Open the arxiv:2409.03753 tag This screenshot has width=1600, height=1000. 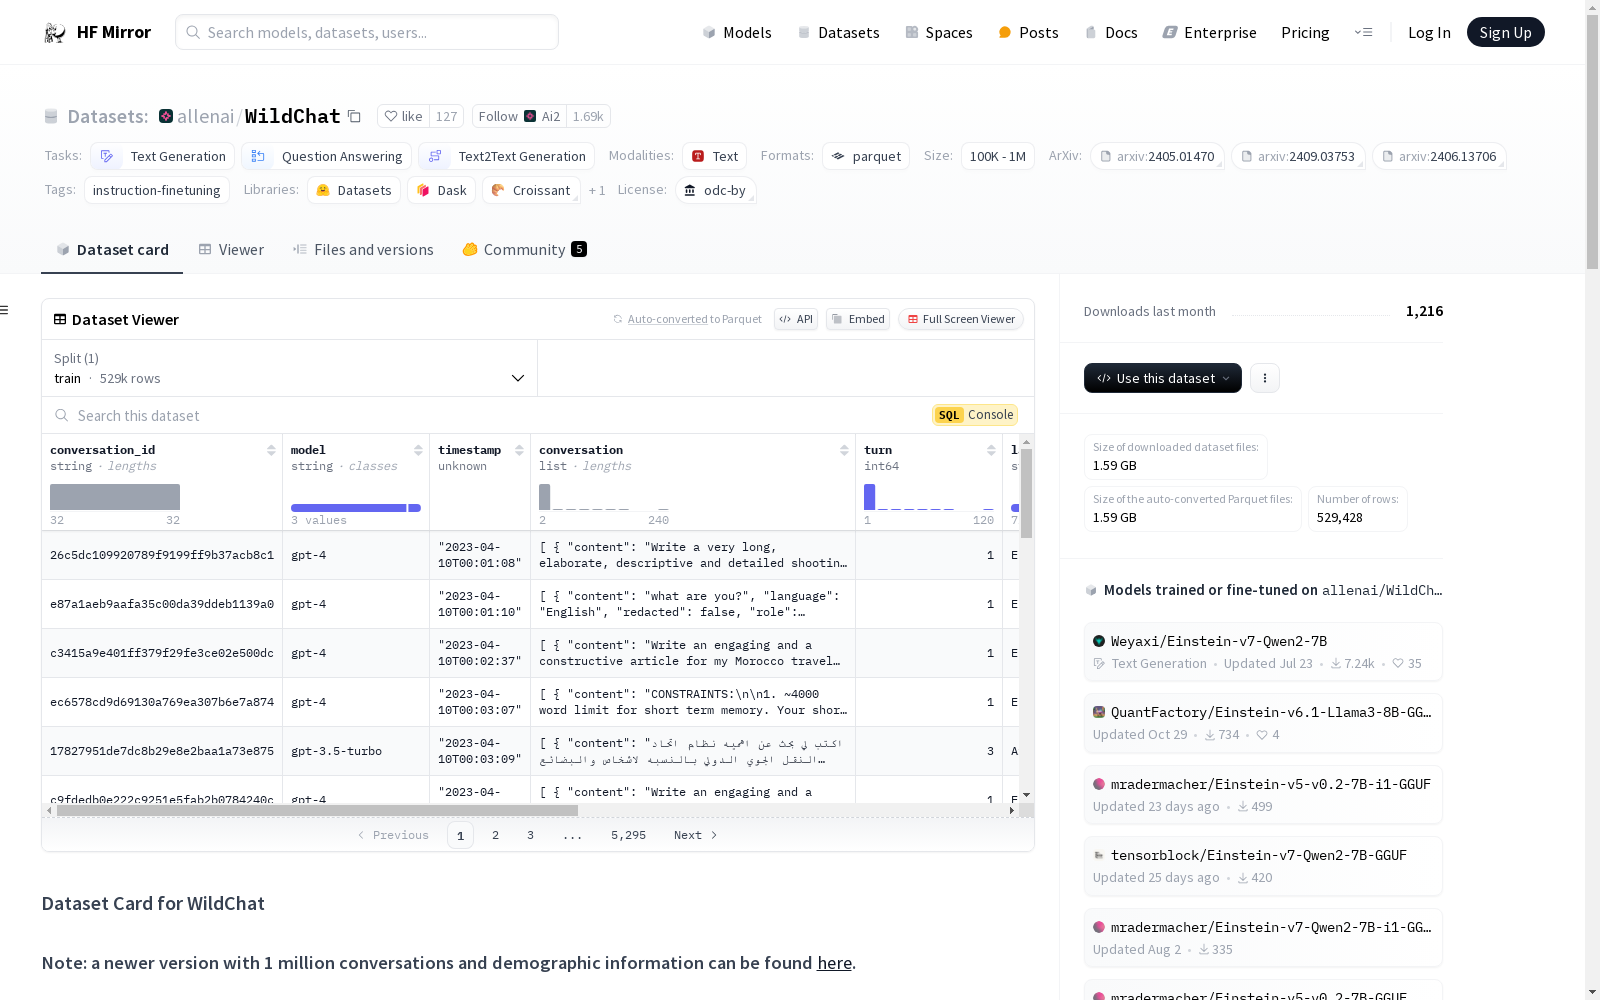1298,156
